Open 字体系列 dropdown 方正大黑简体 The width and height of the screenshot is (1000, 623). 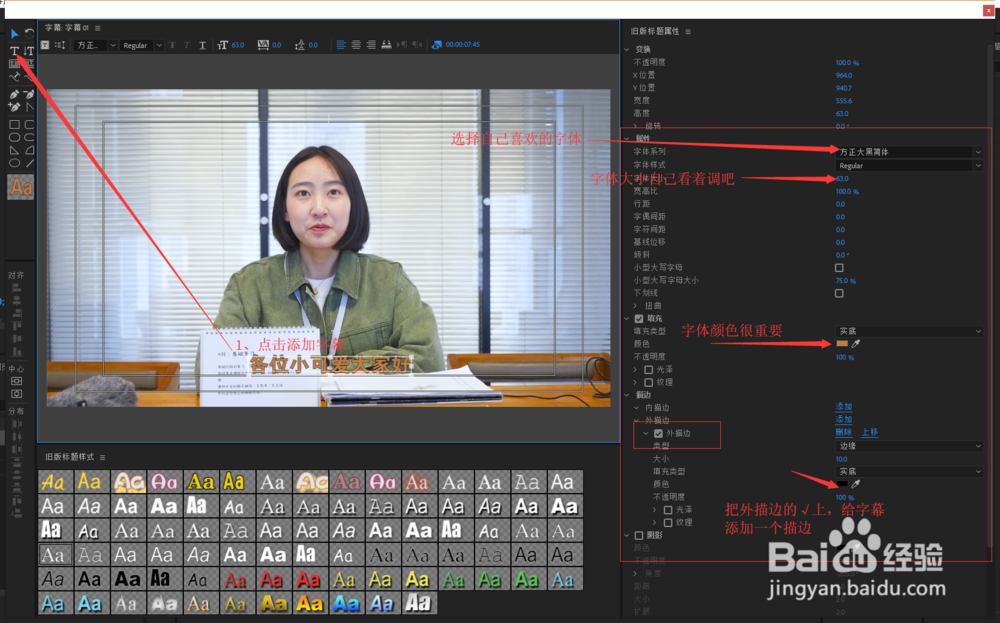click(x=909, y=152)
